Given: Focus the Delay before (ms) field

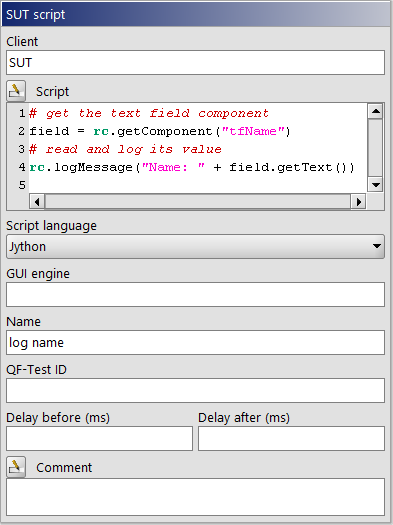Looking at the screenshot, I should pos(99,438).
